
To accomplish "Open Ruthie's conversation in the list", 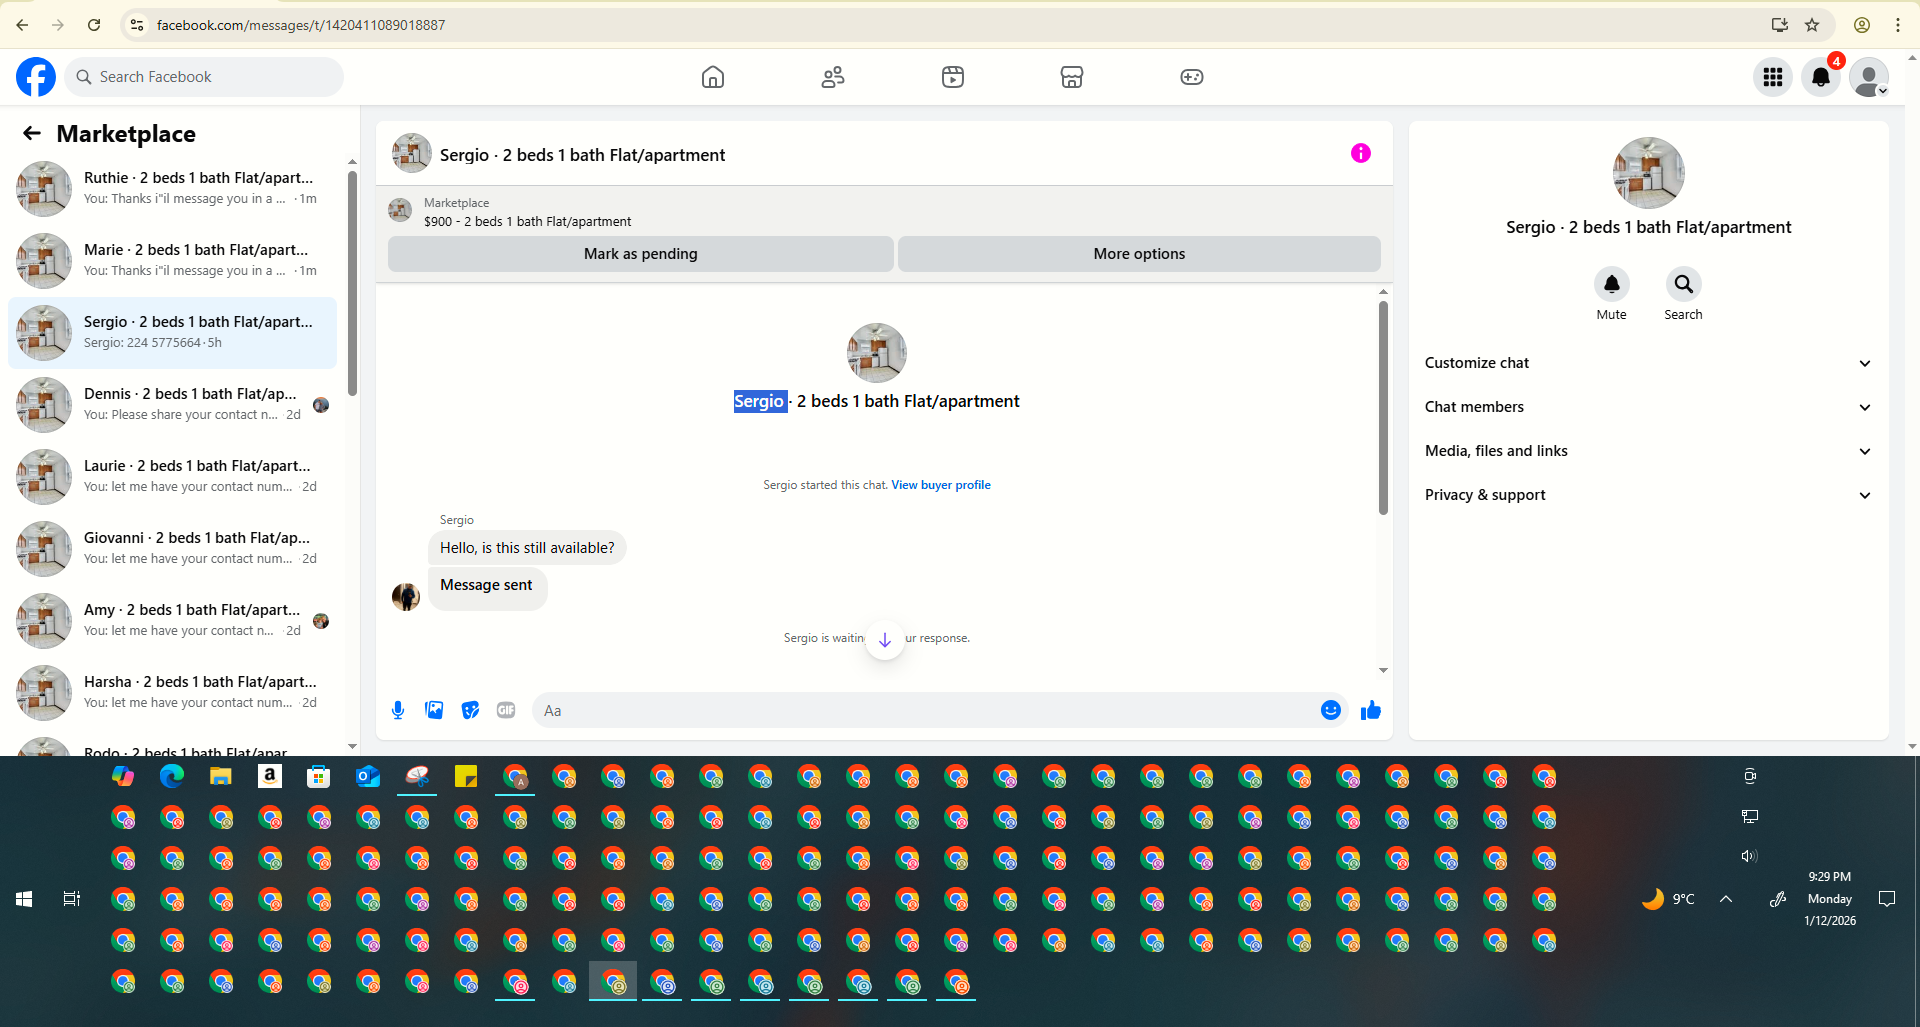I will tap(172, 188).
